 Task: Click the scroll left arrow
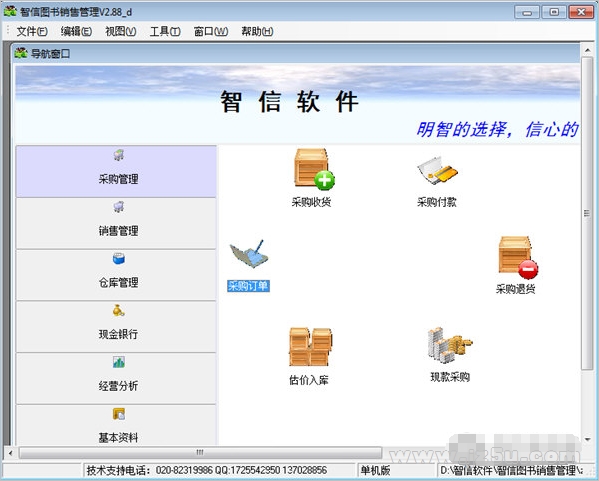point(11,453)
